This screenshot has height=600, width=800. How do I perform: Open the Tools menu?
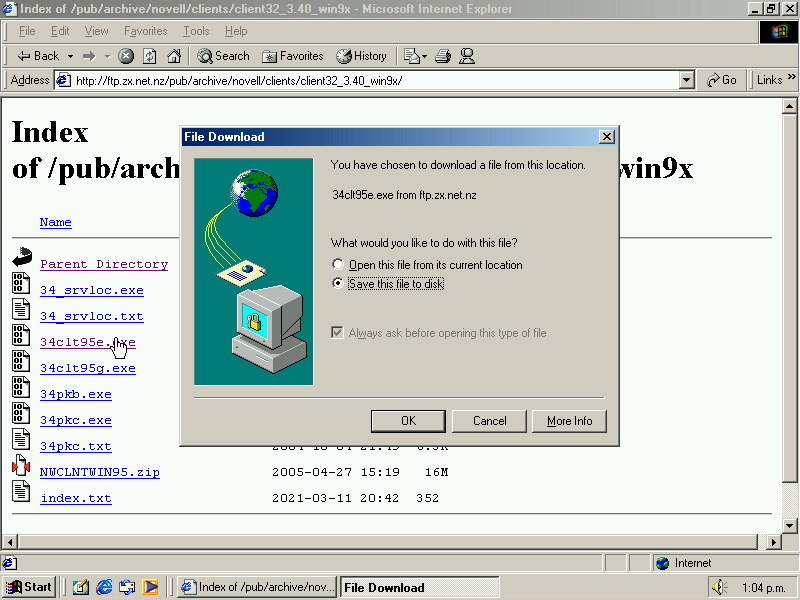click(196, 31)
